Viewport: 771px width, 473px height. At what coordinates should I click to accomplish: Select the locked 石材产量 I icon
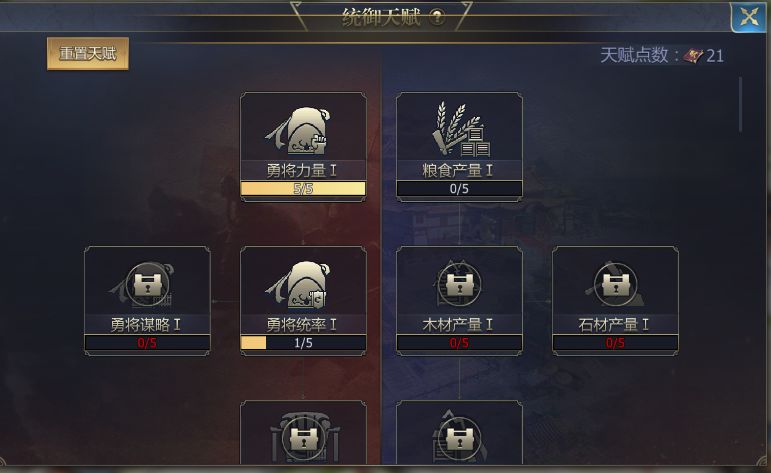[615, 284]
